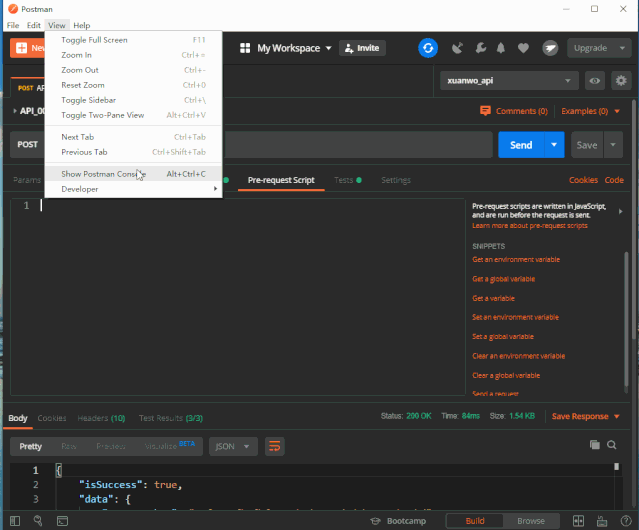
Task: Open JSON format dropdown
Action: (233, 446)
